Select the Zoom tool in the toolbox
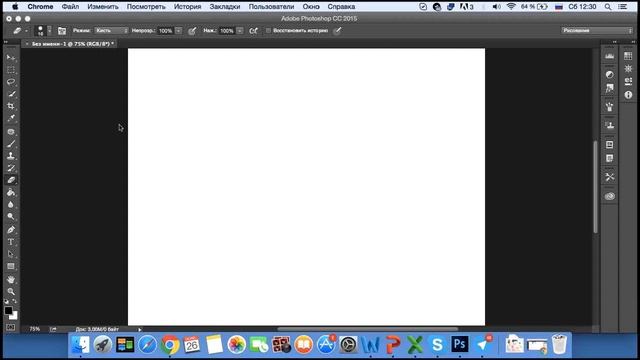Viewport: 640px width, 360px height. tap(11, 291)
